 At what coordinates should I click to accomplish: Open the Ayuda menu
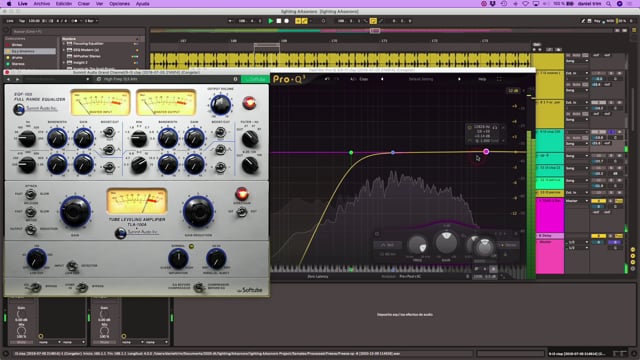click(x=142, y=4)
